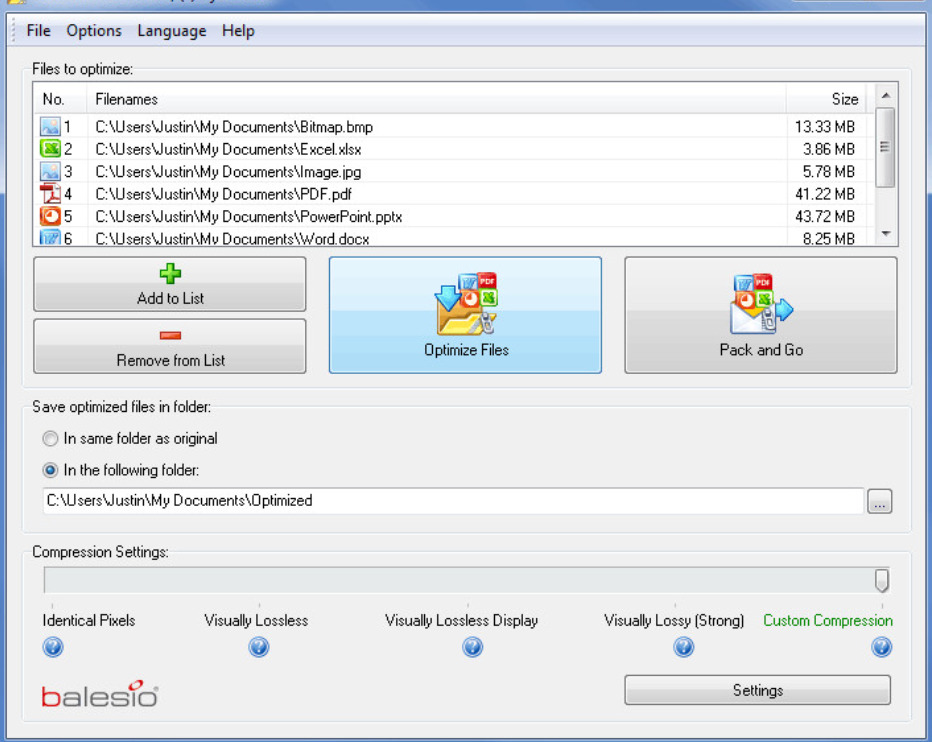Click the Bitmap.bmp file icon in list

coord(50,126)
